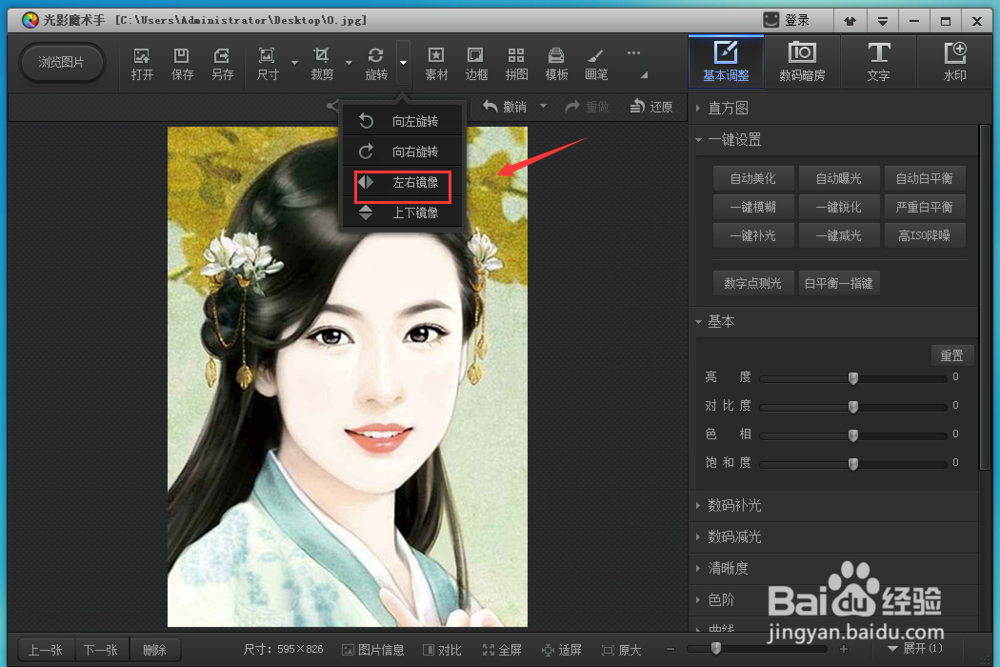The image size is (1000, 667).
Task: Switch to 数码暗房 tab
Action: [x=802, y=61]
